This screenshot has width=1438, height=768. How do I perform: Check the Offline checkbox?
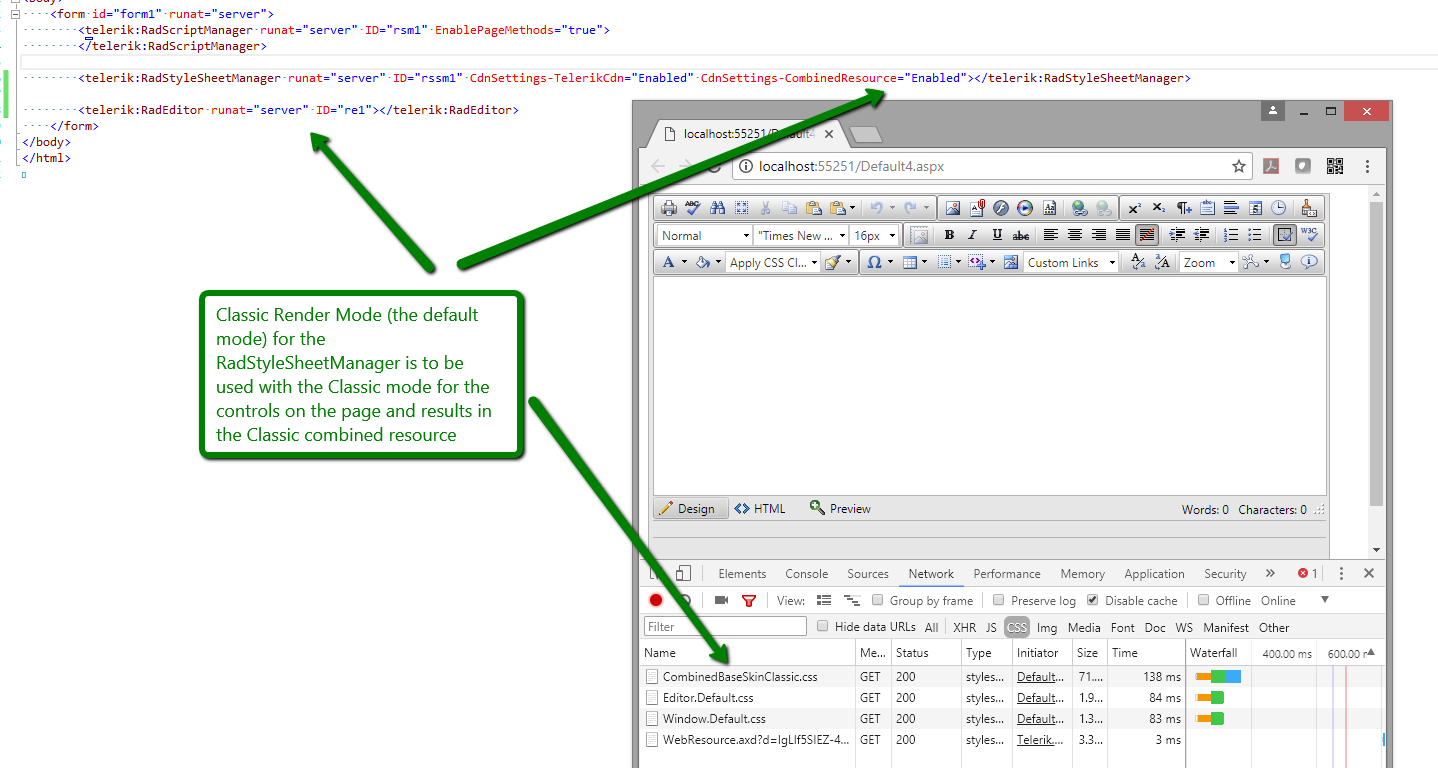[x=1204, y=600]
